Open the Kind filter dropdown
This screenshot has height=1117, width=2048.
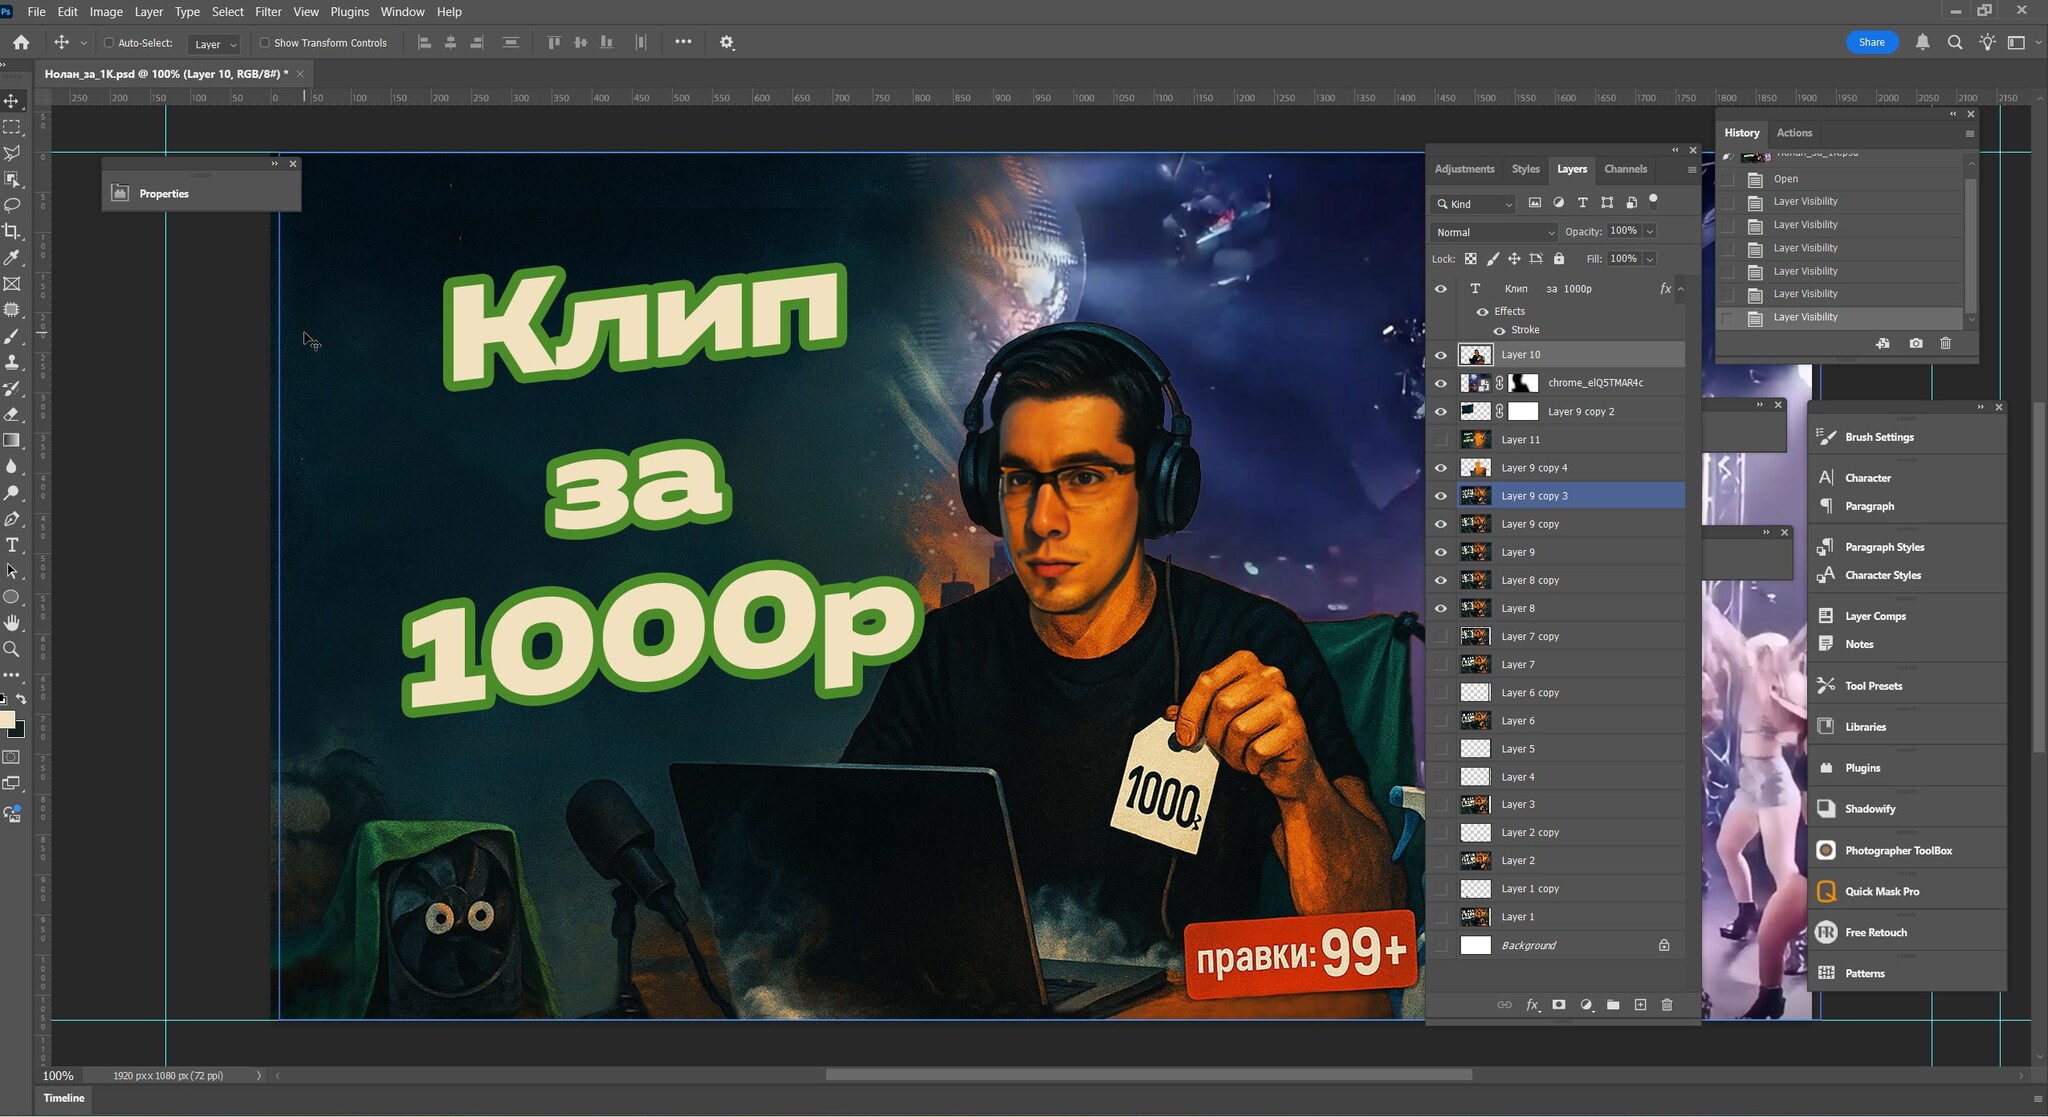[x=1475, y=204]
